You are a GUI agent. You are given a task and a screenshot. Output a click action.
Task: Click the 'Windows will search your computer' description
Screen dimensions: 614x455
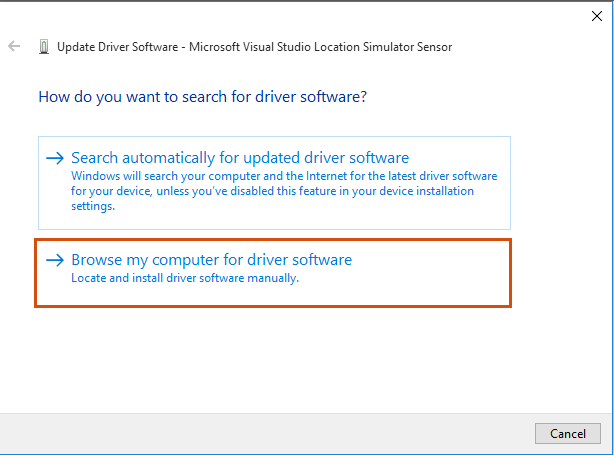coord(284,191)
